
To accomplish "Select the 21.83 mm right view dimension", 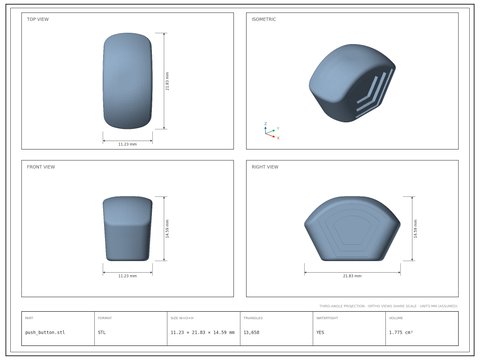I will [352, 276].
